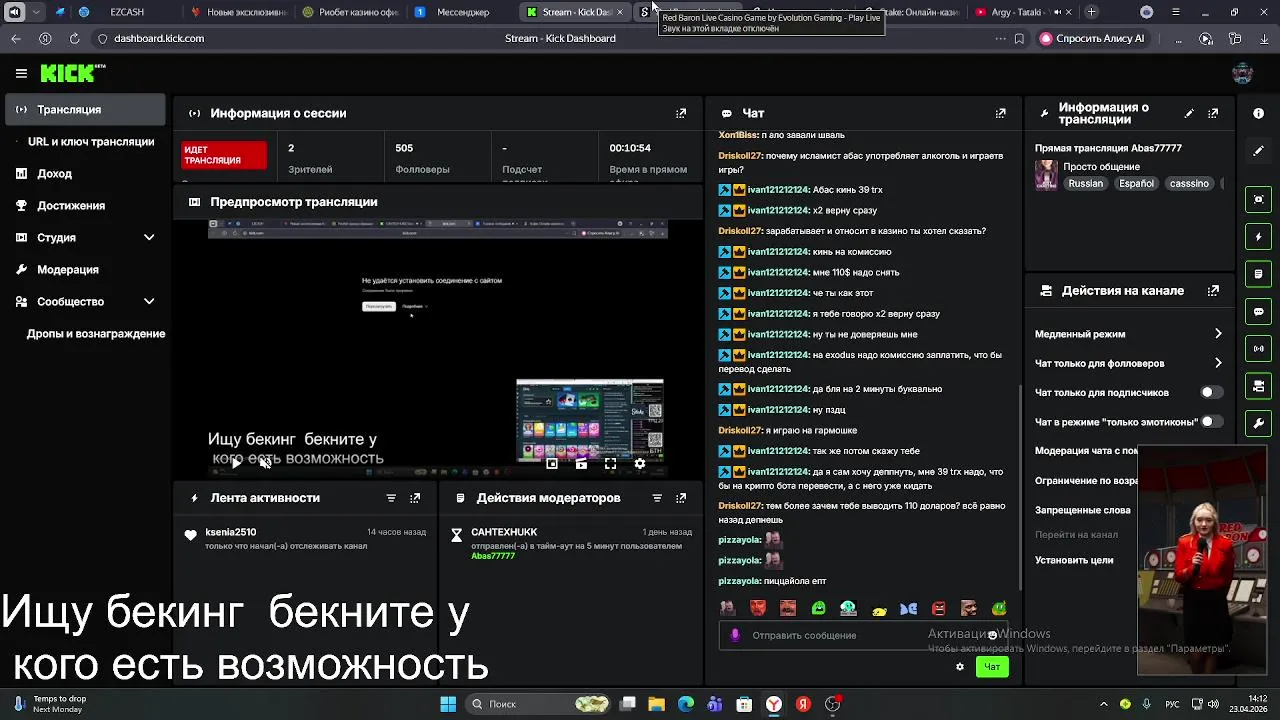The image size is (1280, 720).
Task: Toggle the chat bubble widget in the sidebar
Action: 1259,311
